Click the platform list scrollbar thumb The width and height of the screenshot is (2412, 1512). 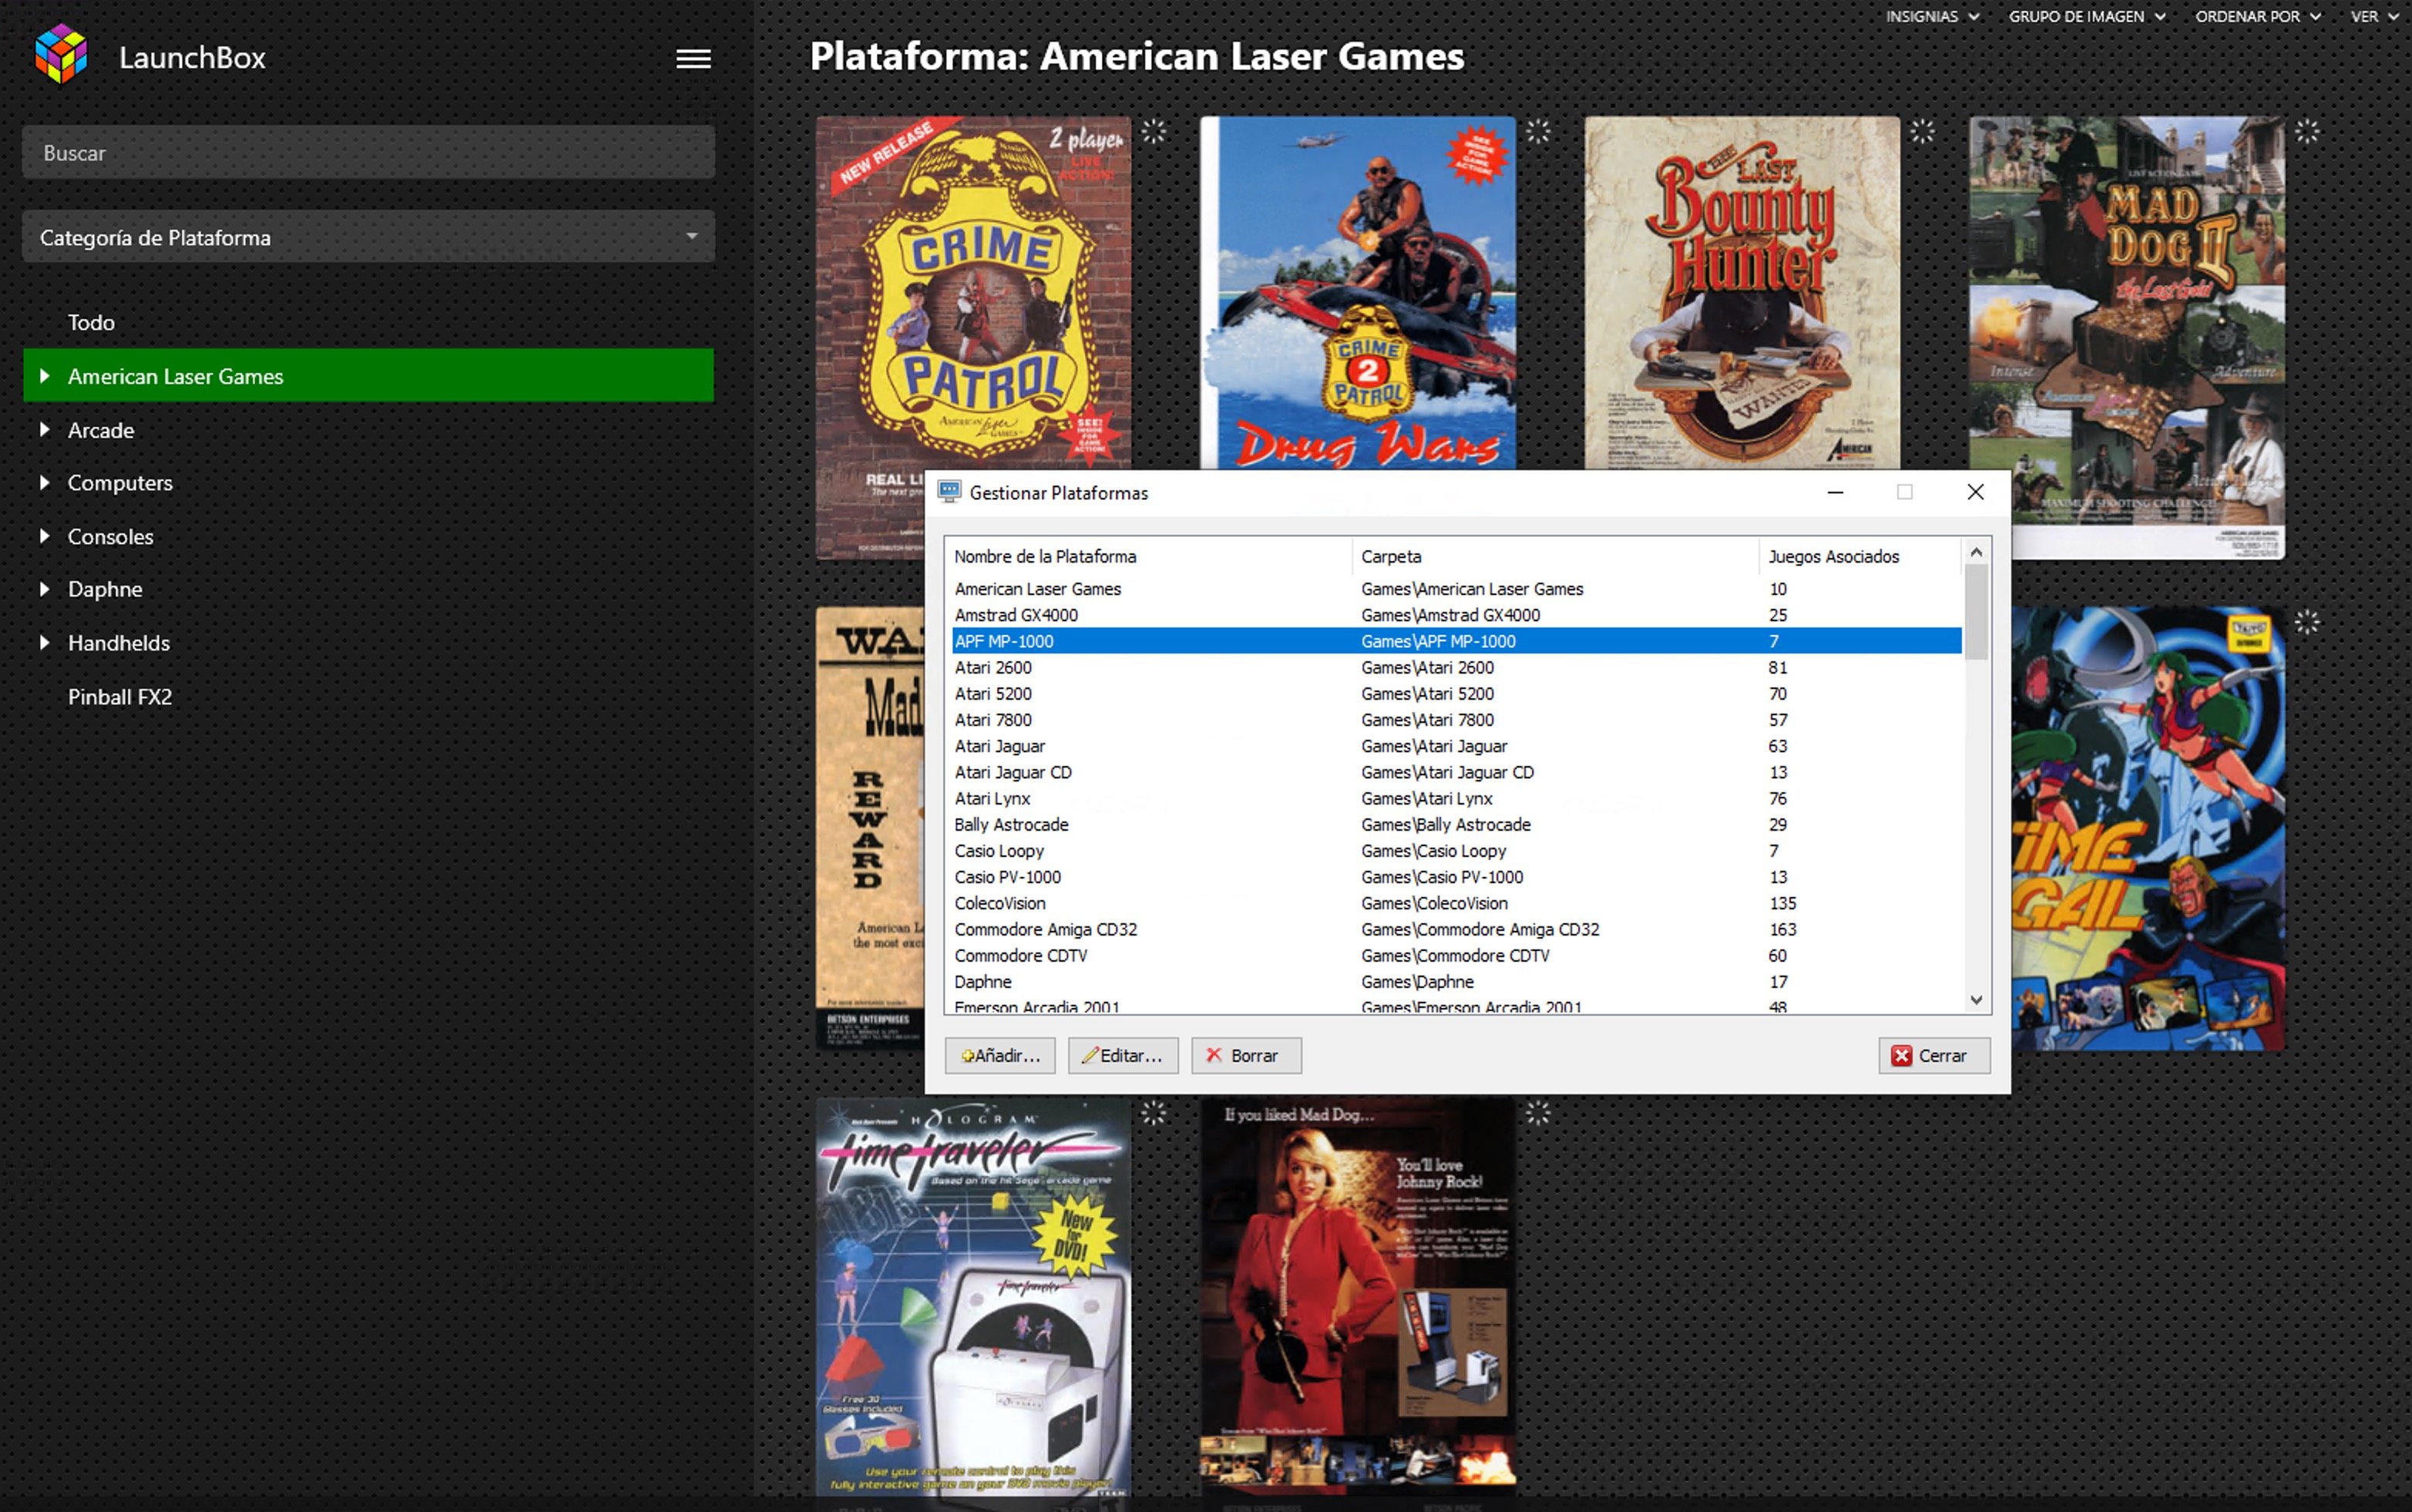pos(1975,612)
